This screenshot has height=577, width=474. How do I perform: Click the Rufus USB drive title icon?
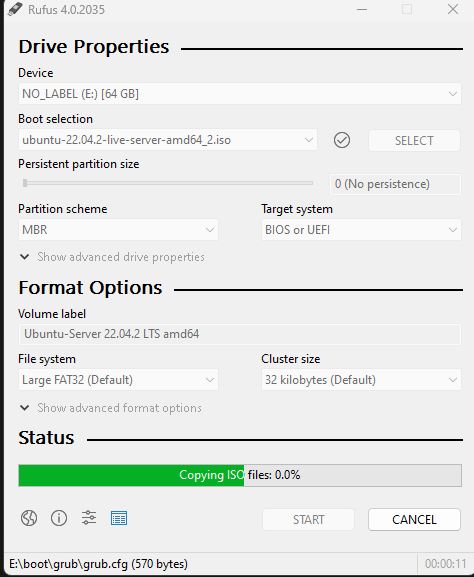click(15, 9)
